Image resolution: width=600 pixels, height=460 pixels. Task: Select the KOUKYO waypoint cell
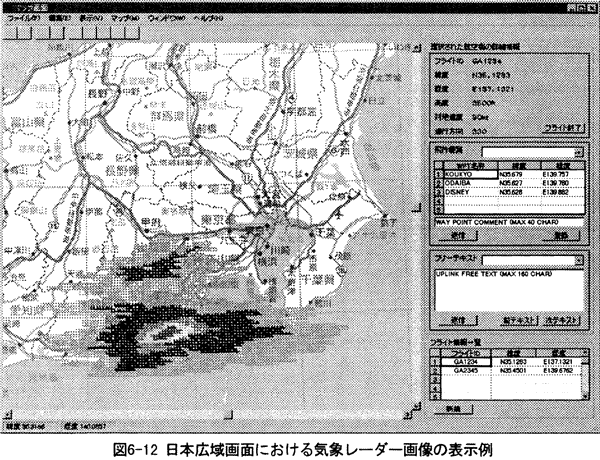470,174
